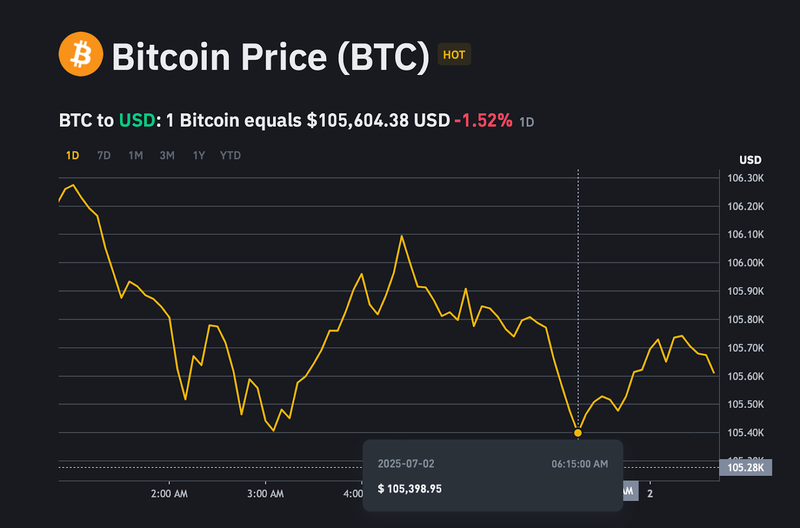
Task: Click the orange Bitcoin logo icon
Action: pyautogui.click(x=81, y=54)
